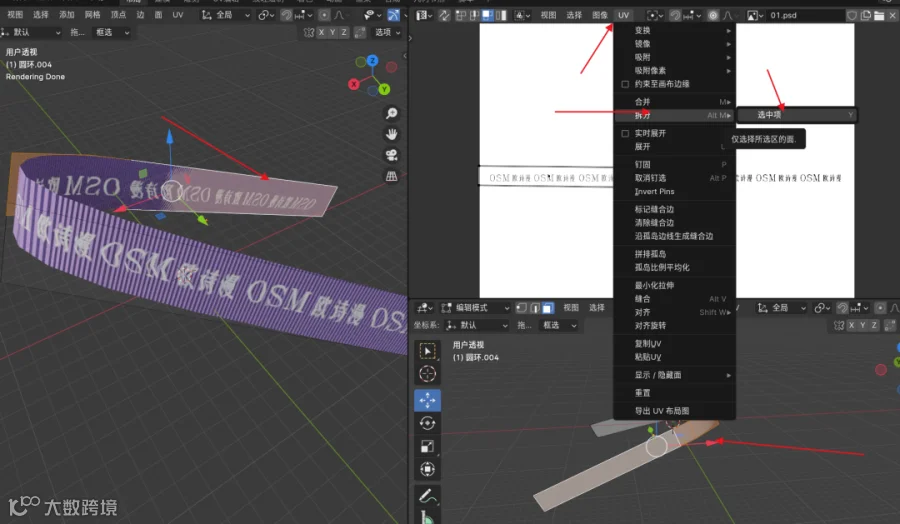Switch orthographic grid view icon
The width and height of the screenshot is (900, 524).
point(391,176)
